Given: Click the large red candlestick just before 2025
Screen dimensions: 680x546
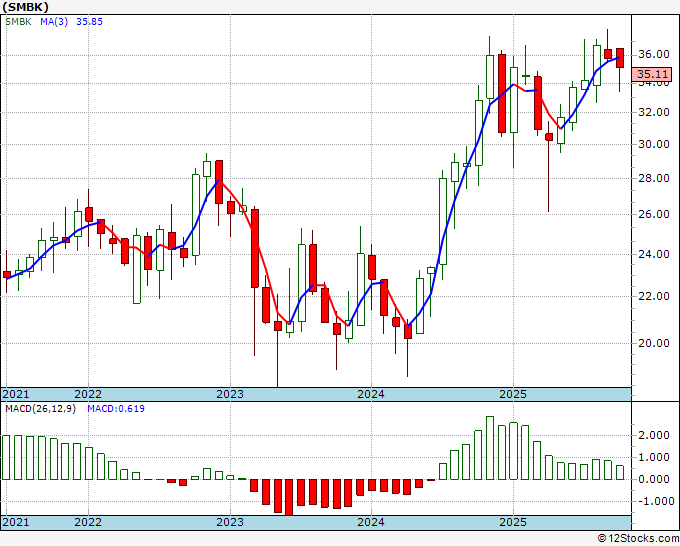Looking at the screenshot, I should tap(502, 93).
